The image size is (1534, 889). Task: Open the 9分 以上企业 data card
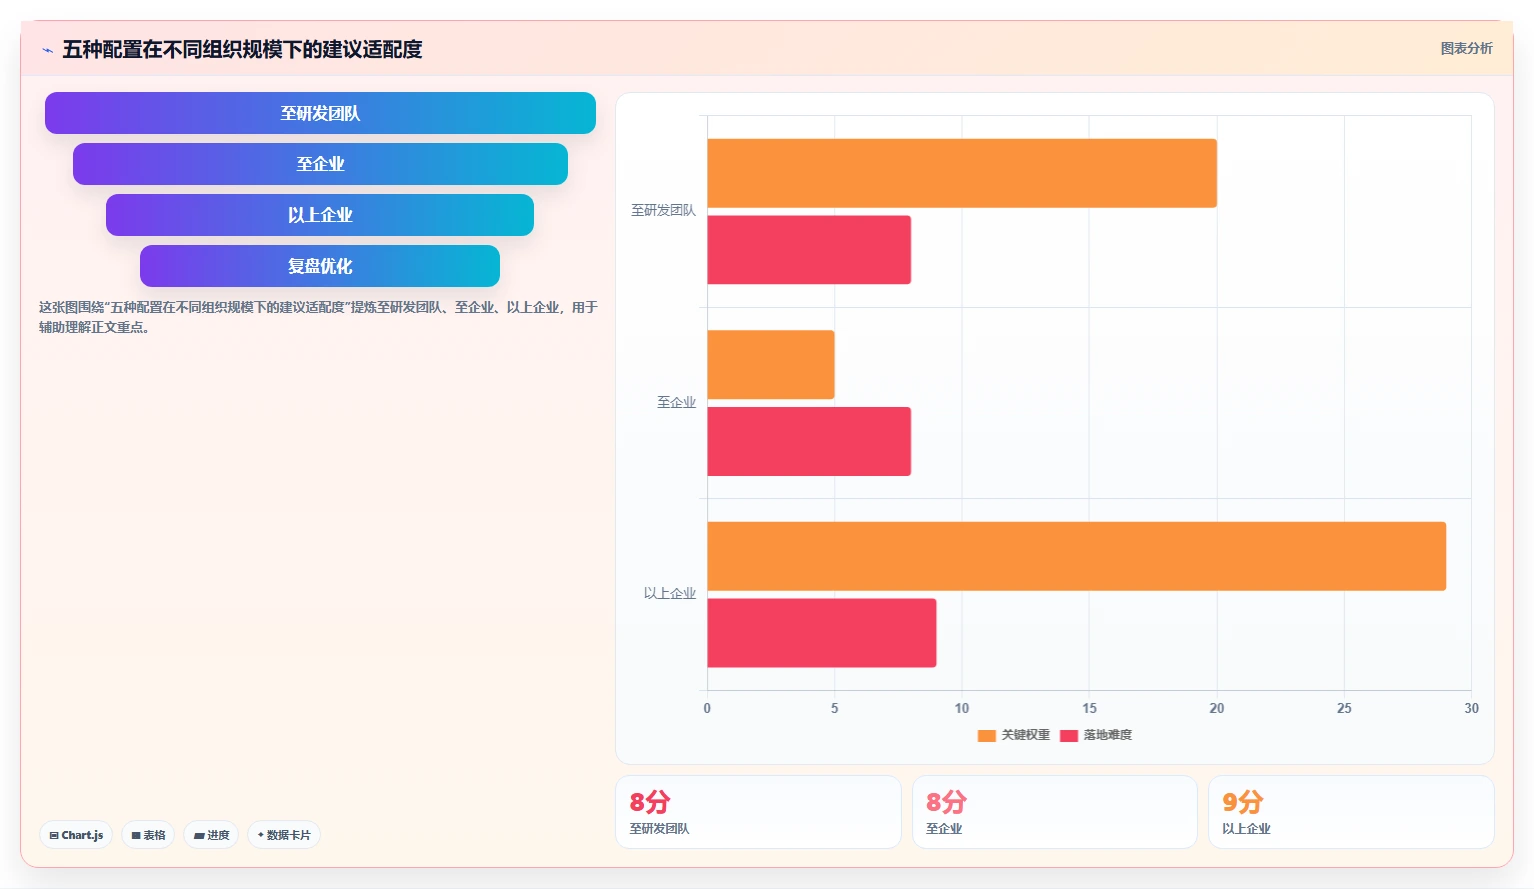pyautogui.click(x=1351, y=812)
